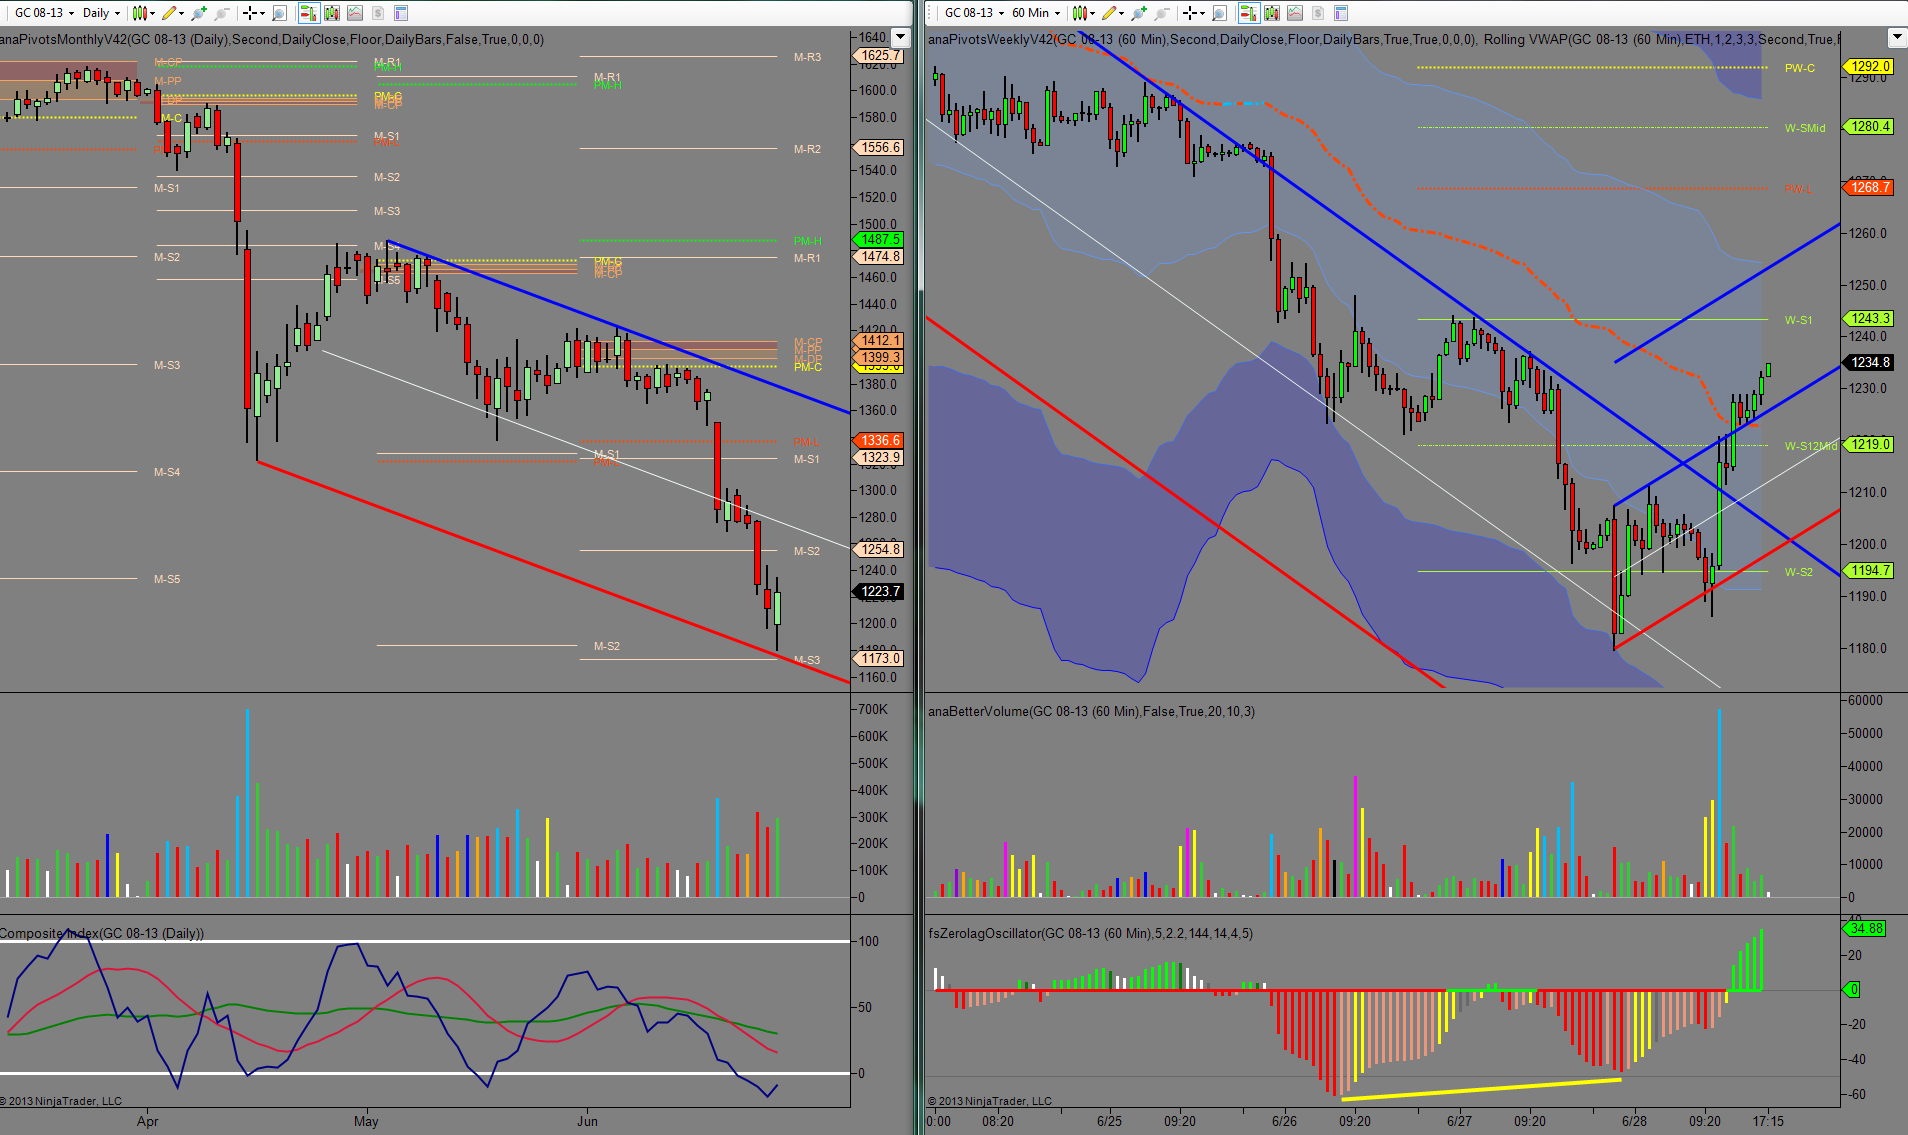Select the 1412.1 price marker
1908x1135 pixels.
[878, 340]
